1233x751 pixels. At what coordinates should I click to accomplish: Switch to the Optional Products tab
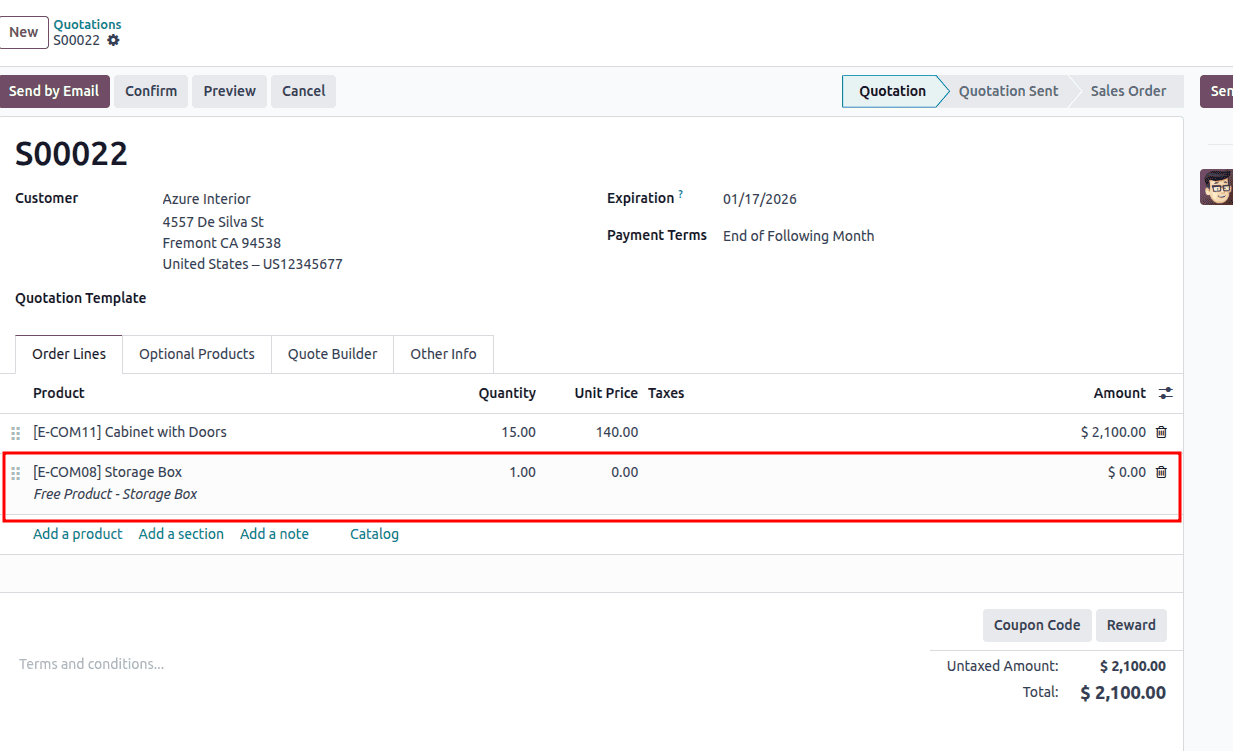[x=196, y=353]
